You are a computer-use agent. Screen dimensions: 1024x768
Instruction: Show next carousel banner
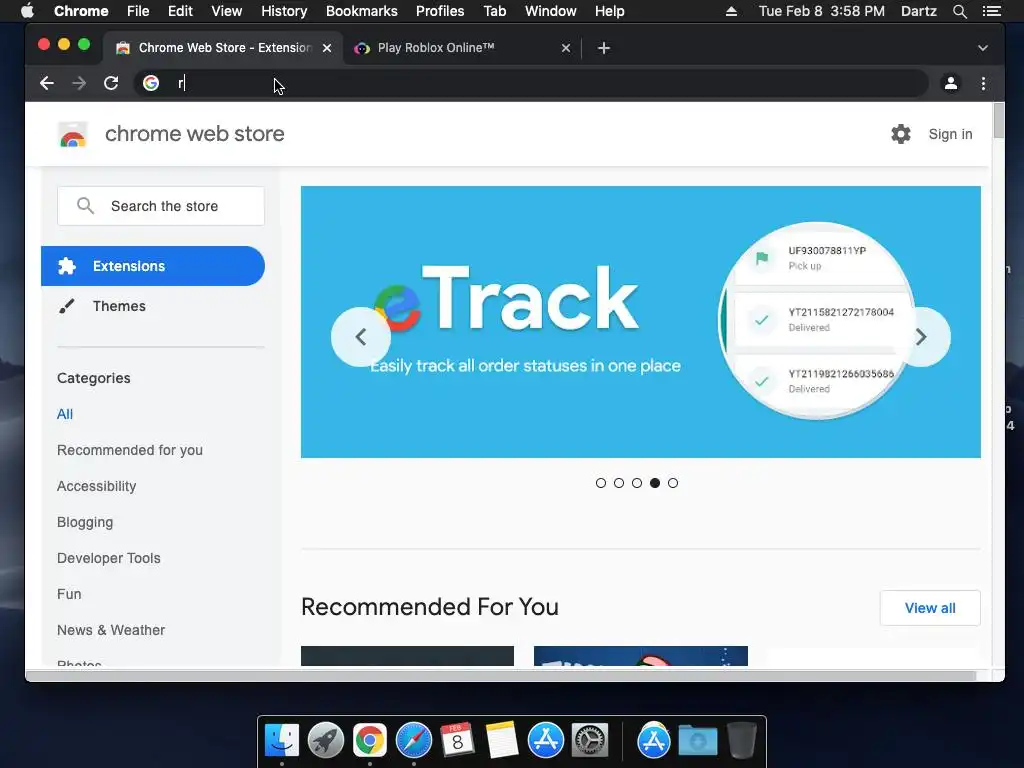pos(921,336)
